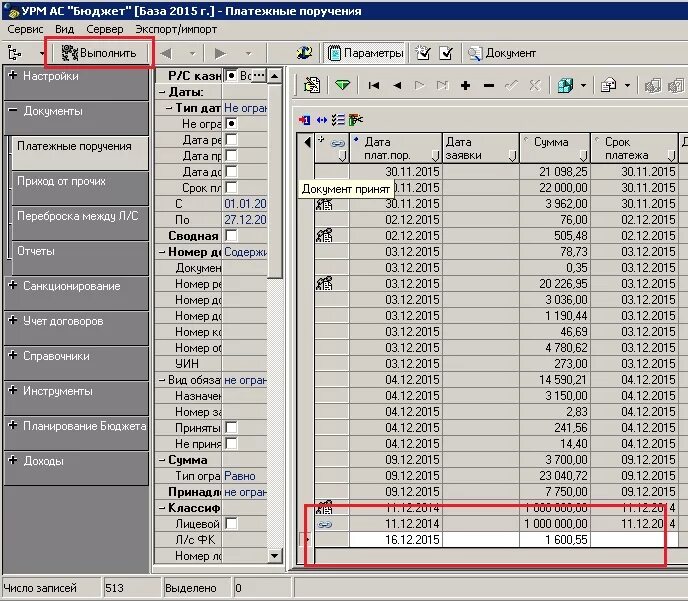Image resolution: width=688 pixels, height=601 pixels.
Task: Toggle the 'Приняты' checkbox
Action: [231, 428]
